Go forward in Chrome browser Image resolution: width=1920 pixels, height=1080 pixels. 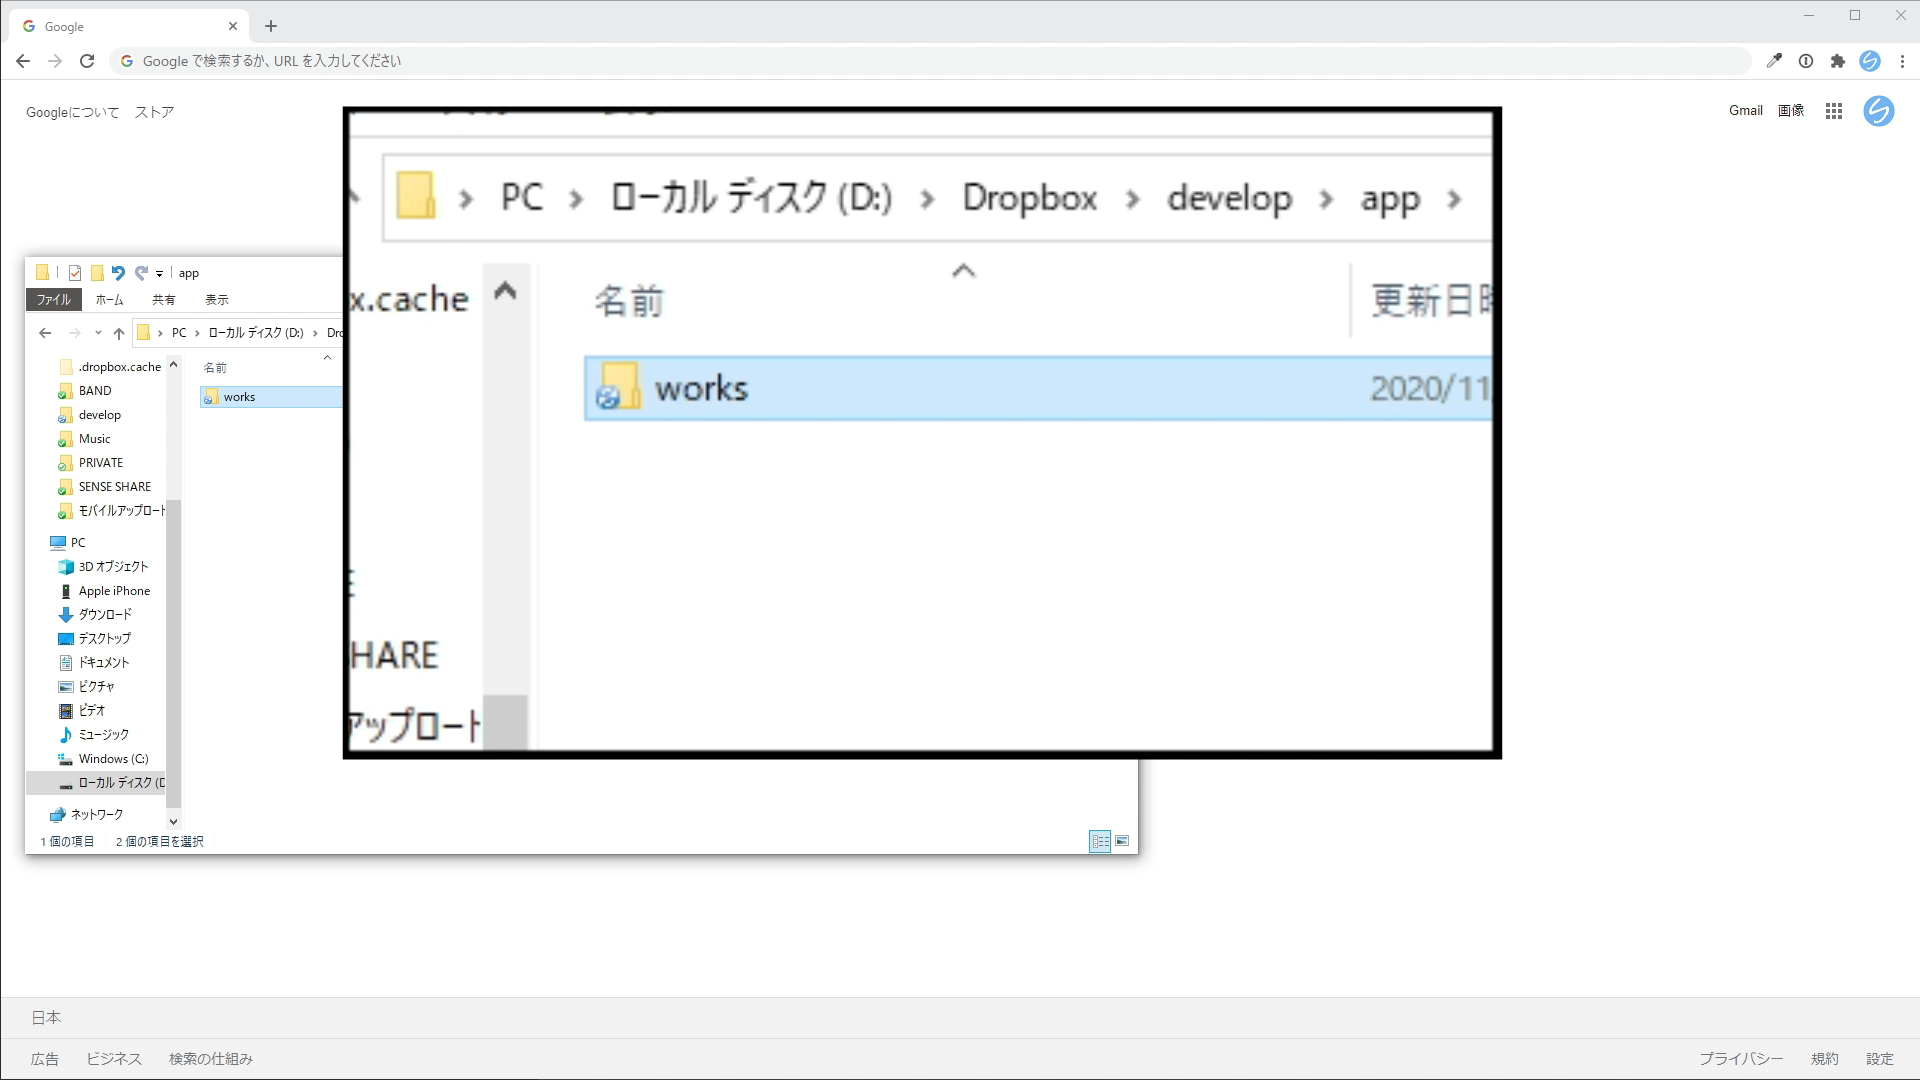pyautogui.click(x=55, y=61)
